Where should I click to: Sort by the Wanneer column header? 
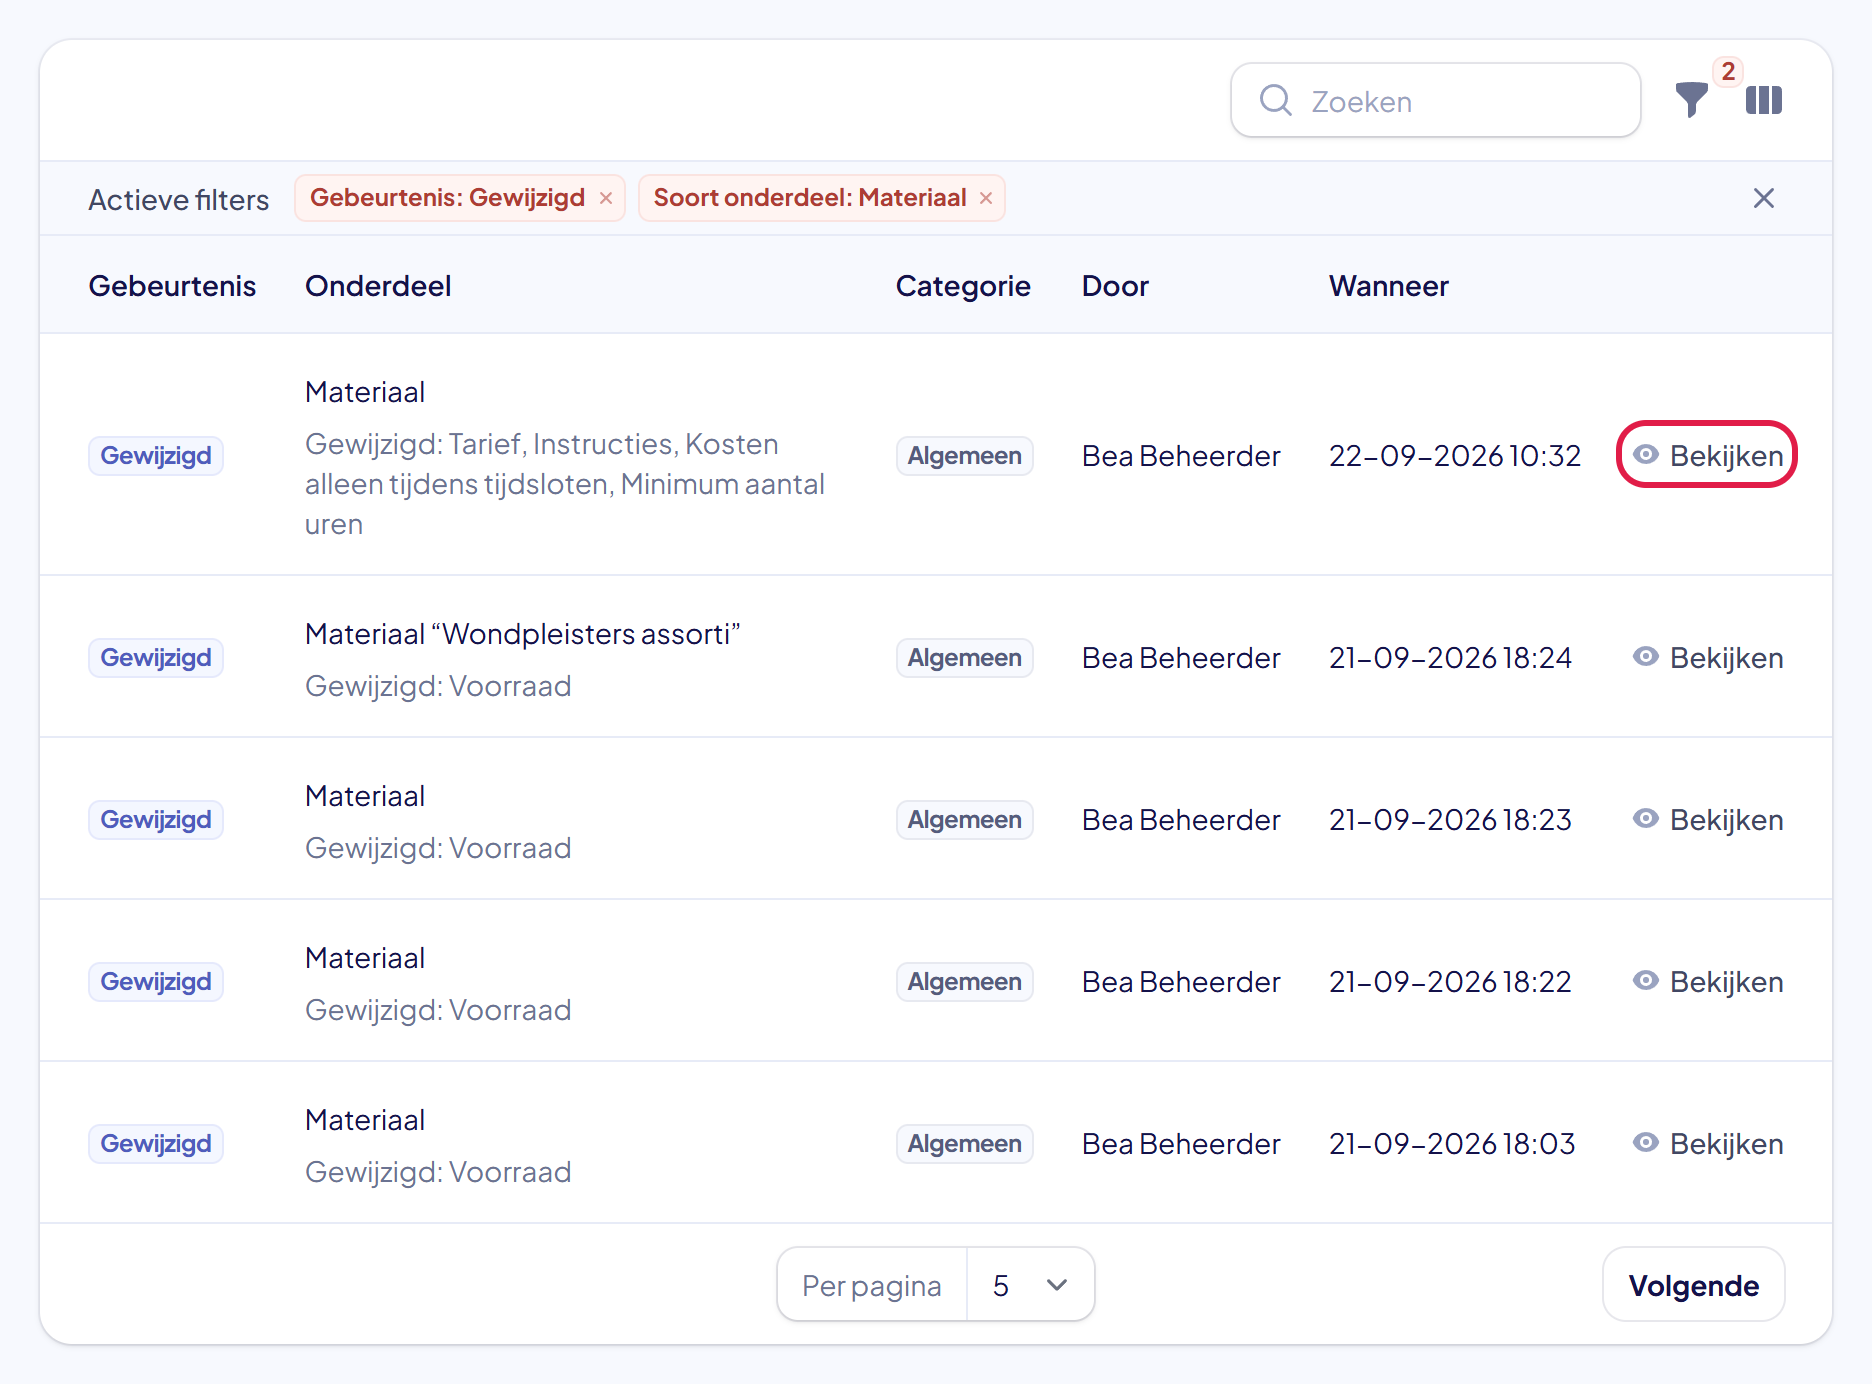point(1388,286)
